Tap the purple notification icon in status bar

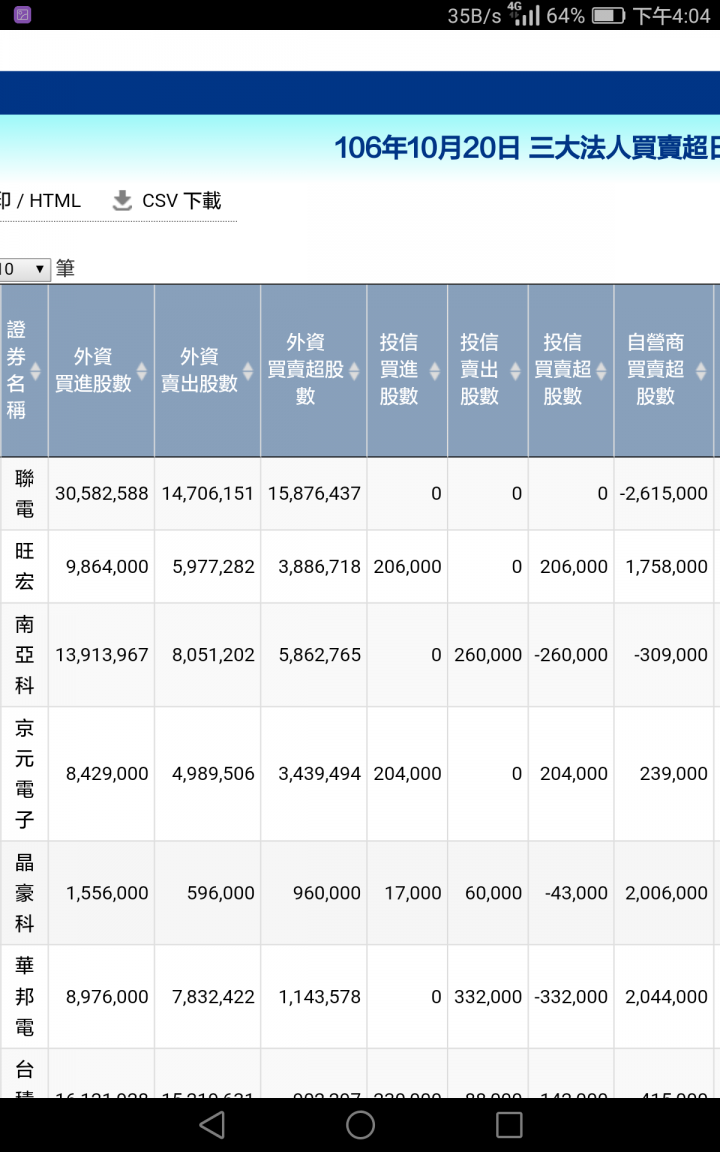tap(23, 15)
